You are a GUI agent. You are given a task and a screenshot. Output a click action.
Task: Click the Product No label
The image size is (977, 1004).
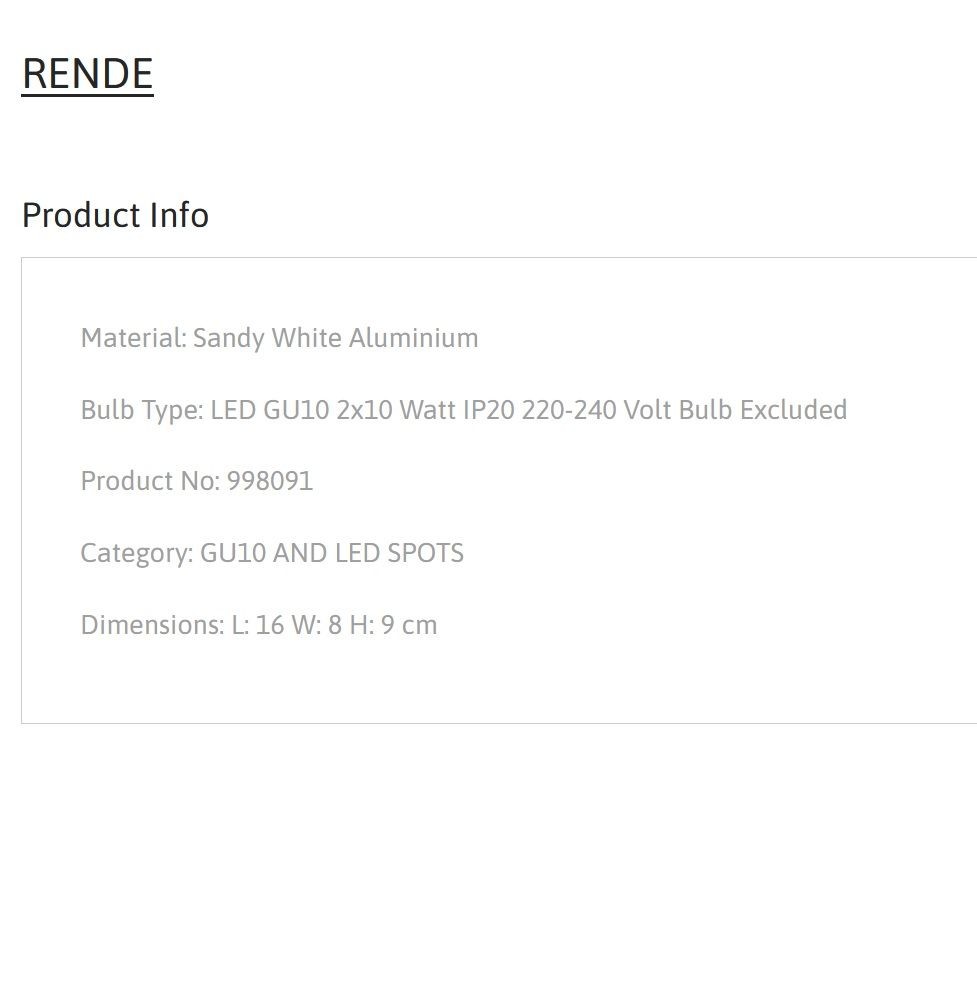(150, 481)
